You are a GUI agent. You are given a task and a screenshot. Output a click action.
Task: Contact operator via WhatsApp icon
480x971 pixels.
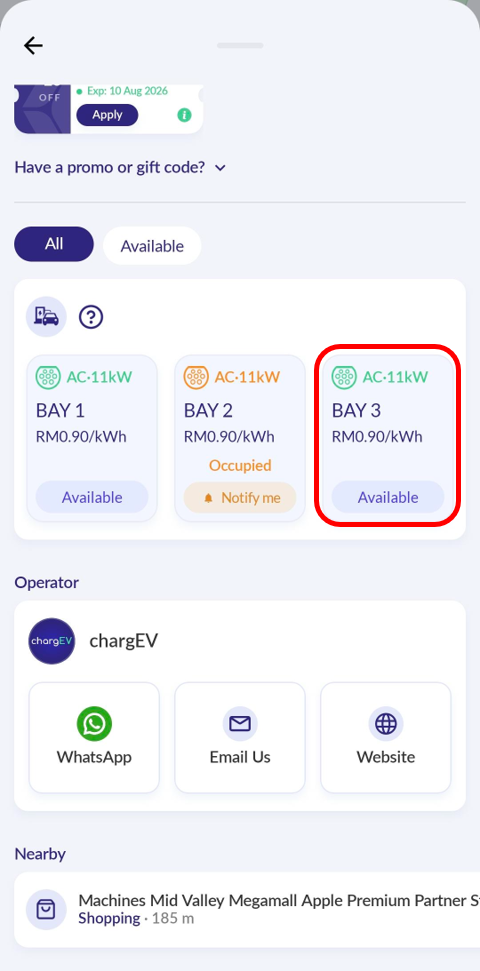tap(94, 725)
